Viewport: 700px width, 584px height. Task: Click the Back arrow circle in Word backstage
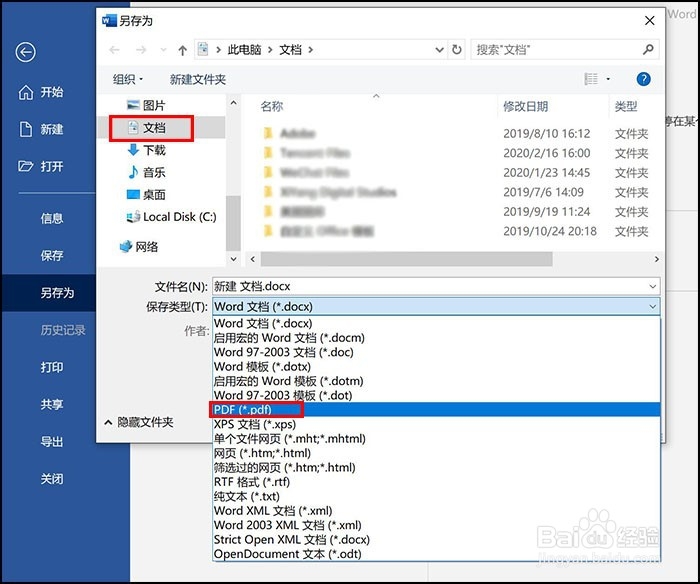[x=25, y=52]
